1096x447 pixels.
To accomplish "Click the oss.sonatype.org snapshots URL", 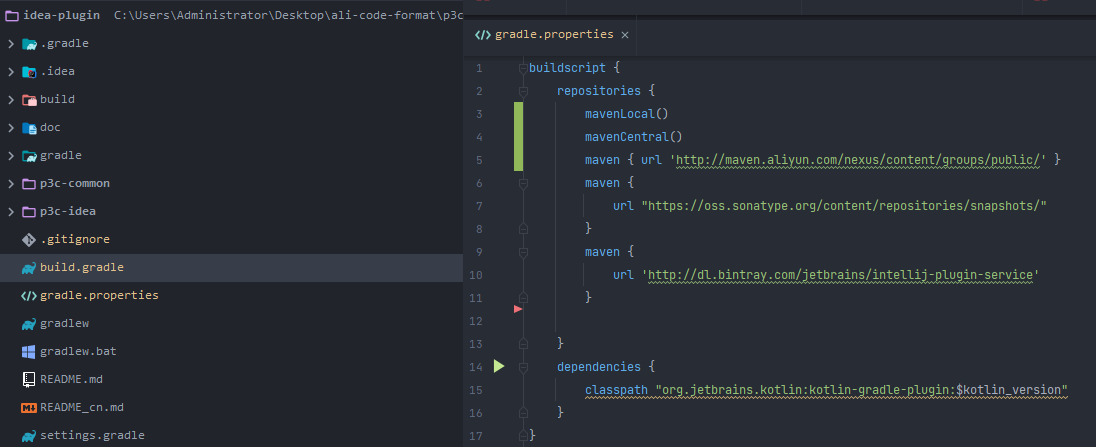I will [844, 205].
